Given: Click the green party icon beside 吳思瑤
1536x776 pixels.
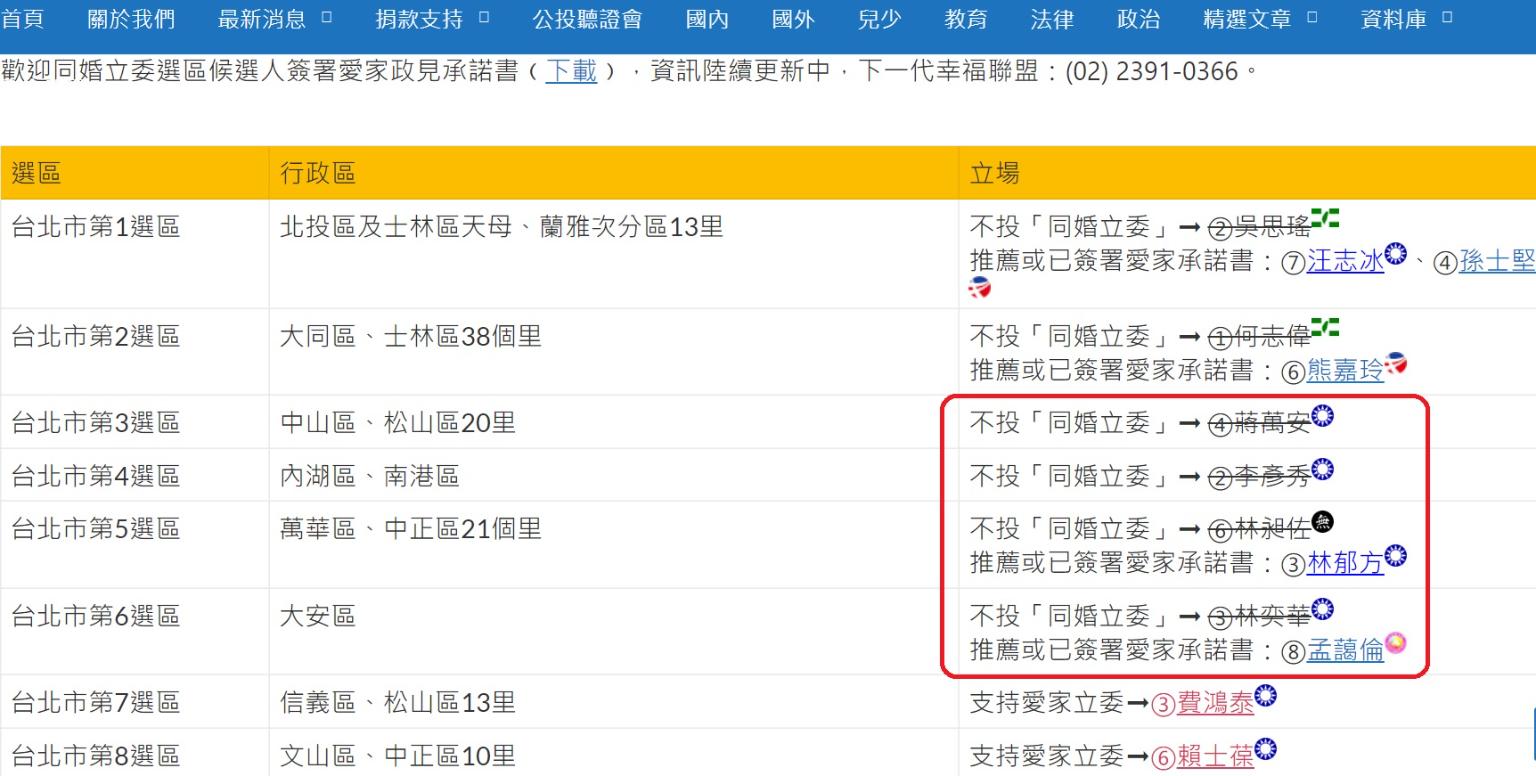Looking at the screenshot, I should click(1325, 217).
